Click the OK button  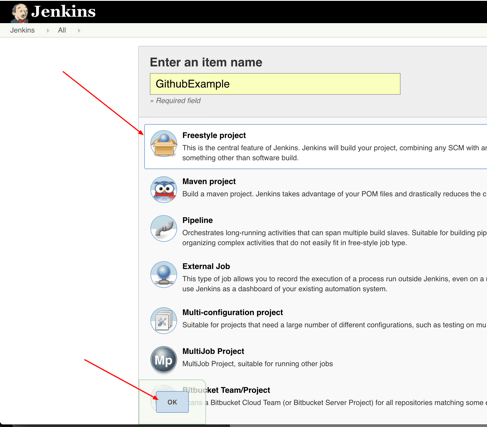coord(172,402)
